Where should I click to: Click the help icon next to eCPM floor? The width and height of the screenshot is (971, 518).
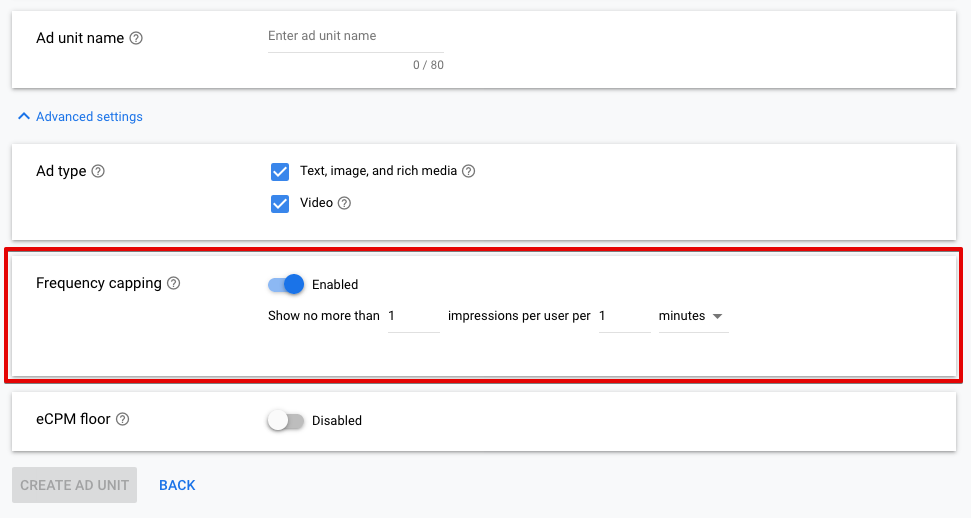click(x=123, y=420)
